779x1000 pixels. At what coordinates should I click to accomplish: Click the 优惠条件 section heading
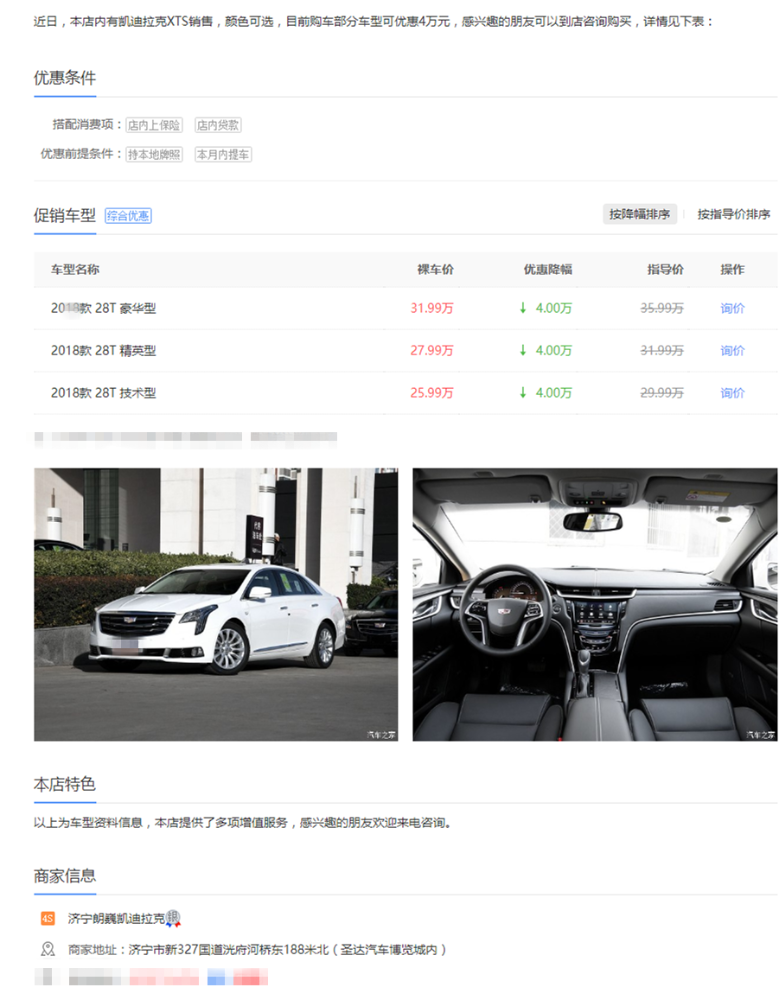coord(64,78)
